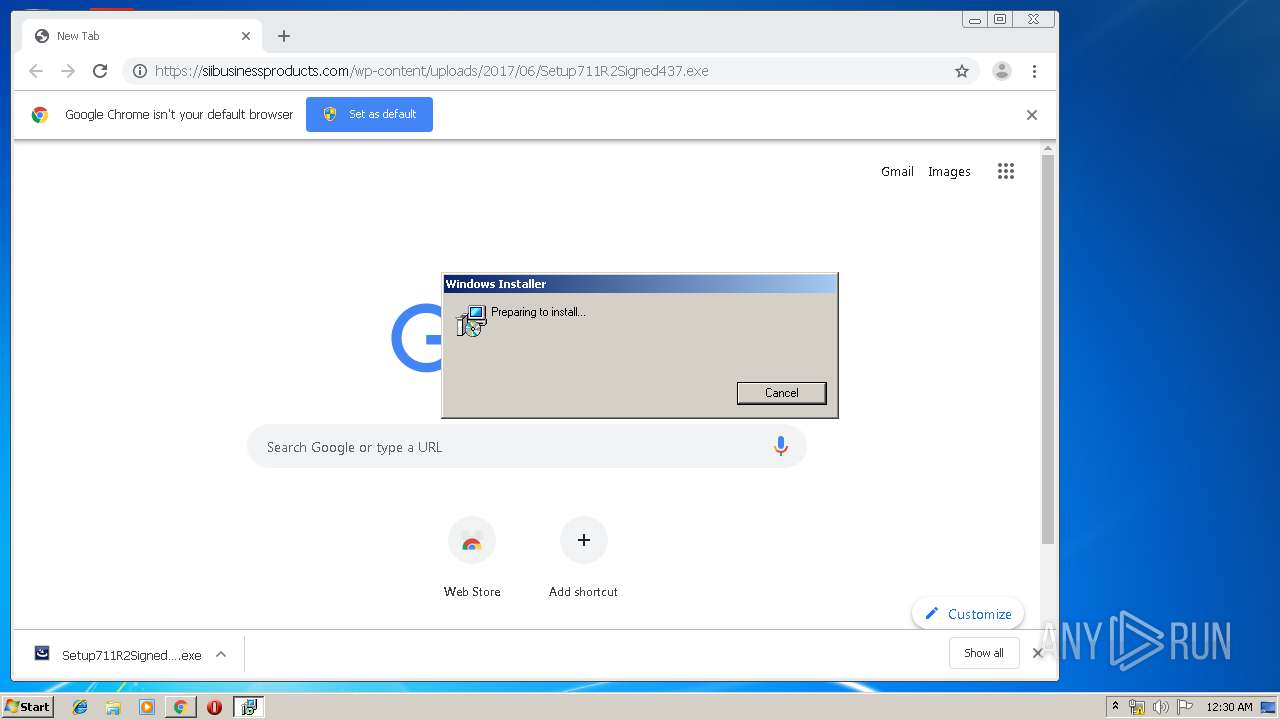View site information icon in address bar

click(140, 71)
